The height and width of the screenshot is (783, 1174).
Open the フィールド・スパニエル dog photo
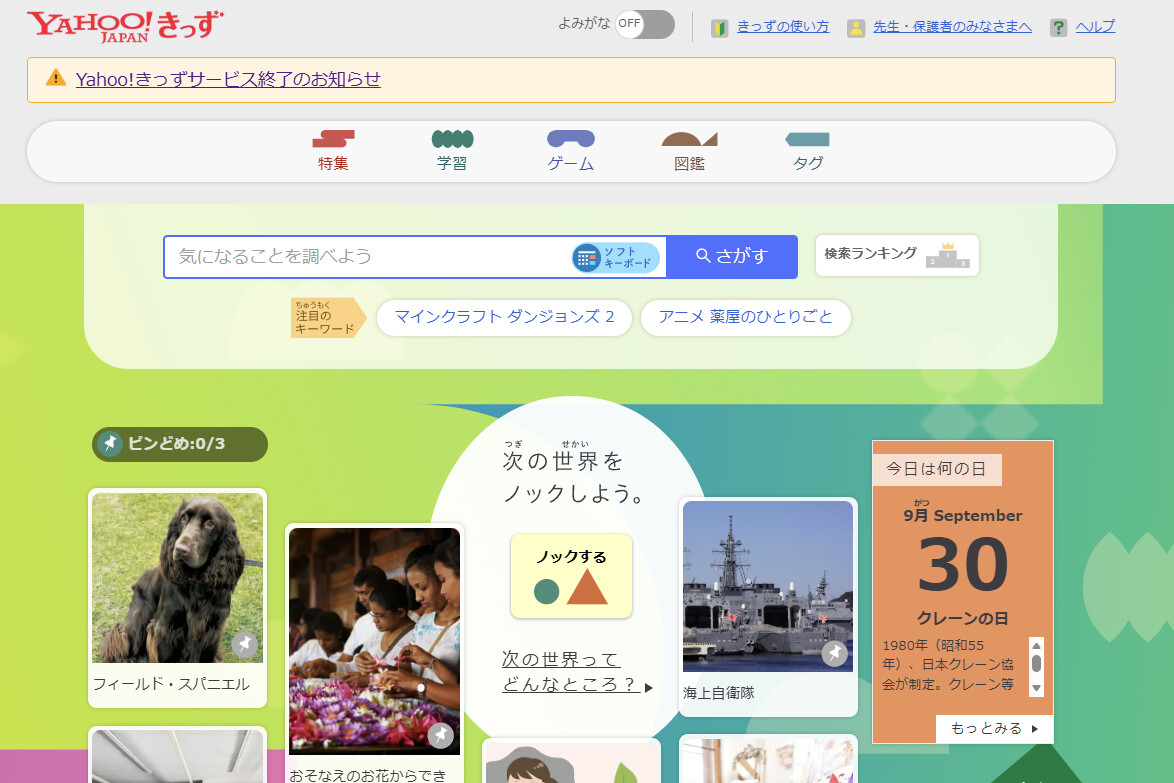click(177, 577)
